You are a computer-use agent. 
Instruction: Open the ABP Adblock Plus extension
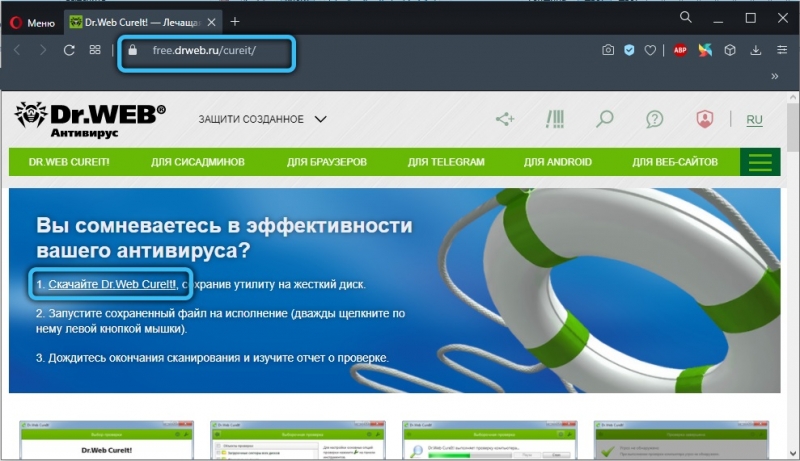click(x=680, y=50)
